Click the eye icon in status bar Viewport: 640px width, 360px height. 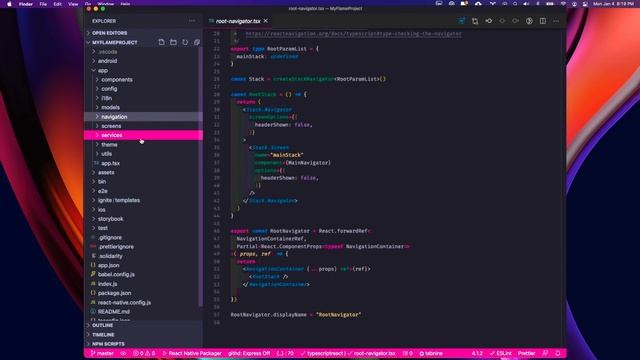[123, 353]
